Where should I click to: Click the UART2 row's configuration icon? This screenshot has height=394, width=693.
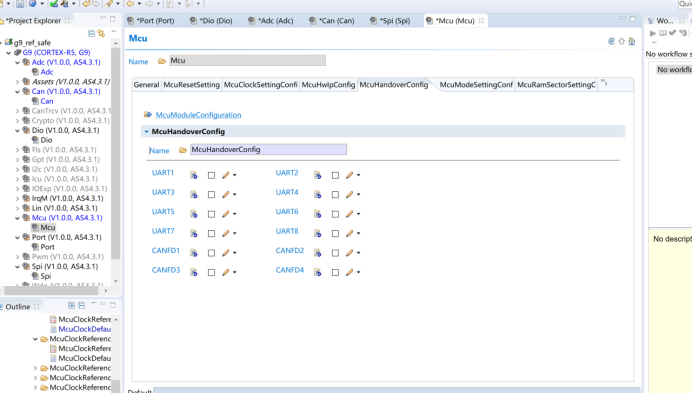(x=317, y=175)
